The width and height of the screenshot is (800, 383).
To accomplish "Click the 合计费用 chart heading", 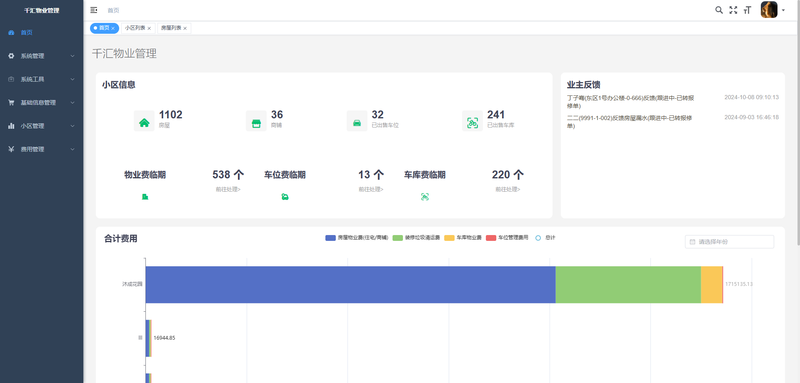I will pos(120,238).
